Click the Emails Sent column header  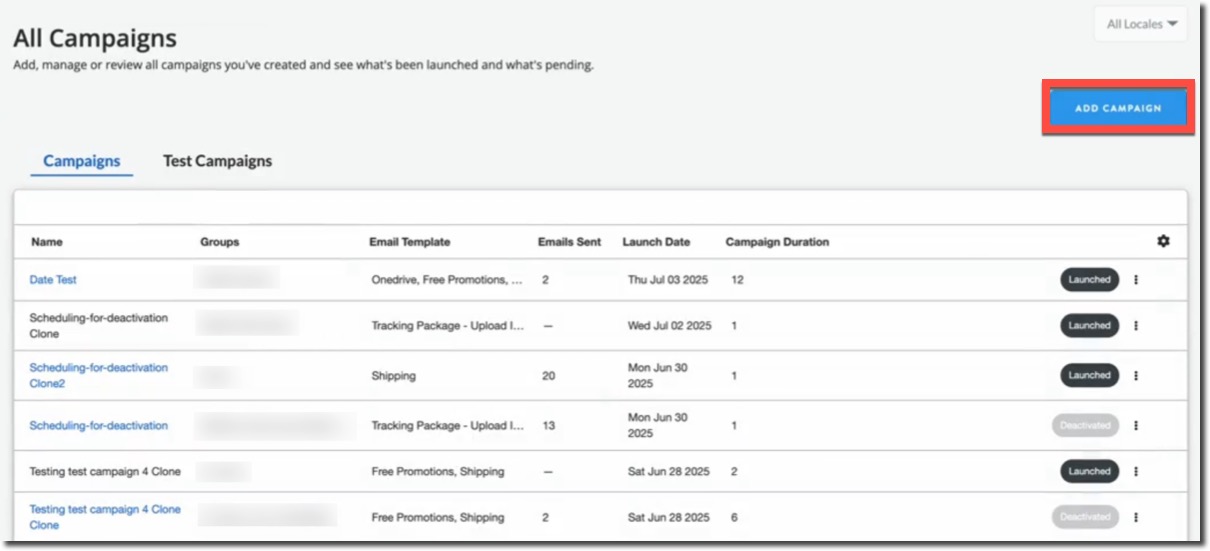(x=569, y=242)
